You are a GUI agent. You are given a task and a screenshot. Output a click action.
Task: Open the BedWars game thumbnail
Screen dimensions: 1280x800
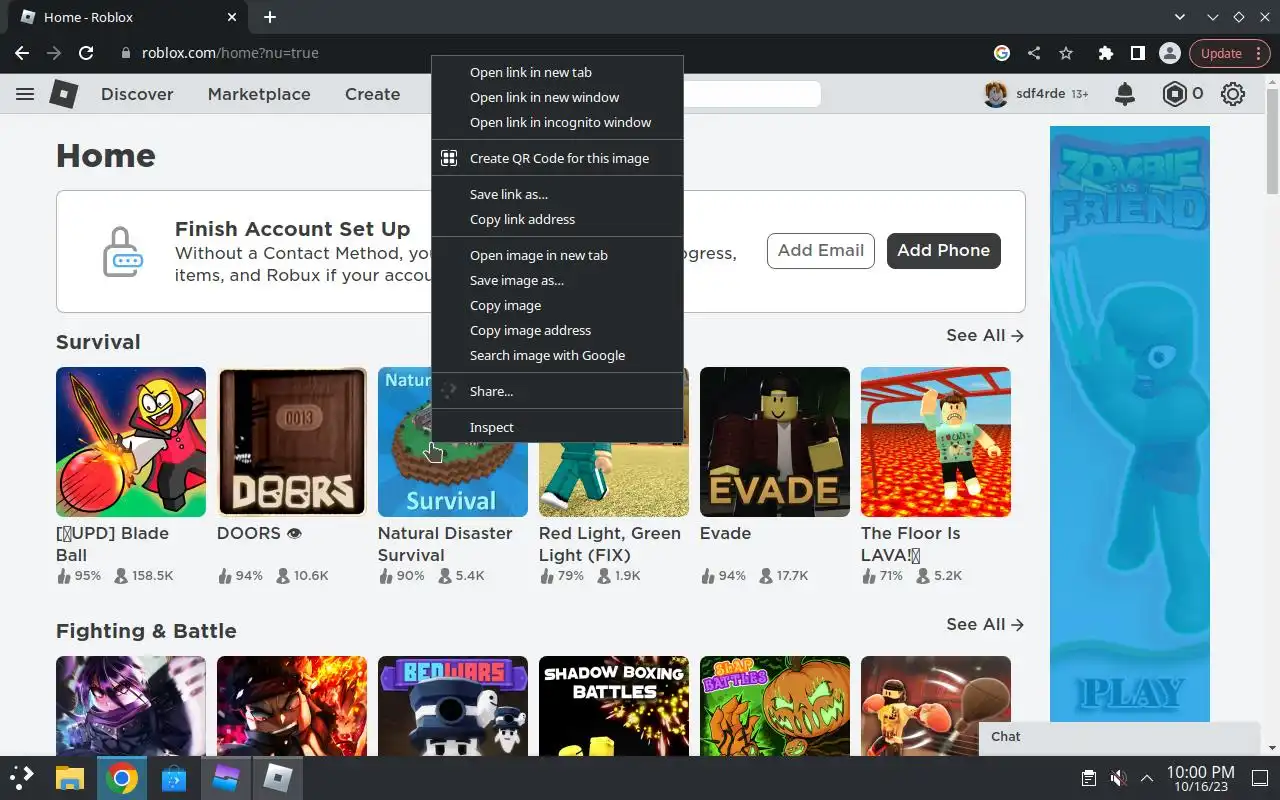(453, 705)
